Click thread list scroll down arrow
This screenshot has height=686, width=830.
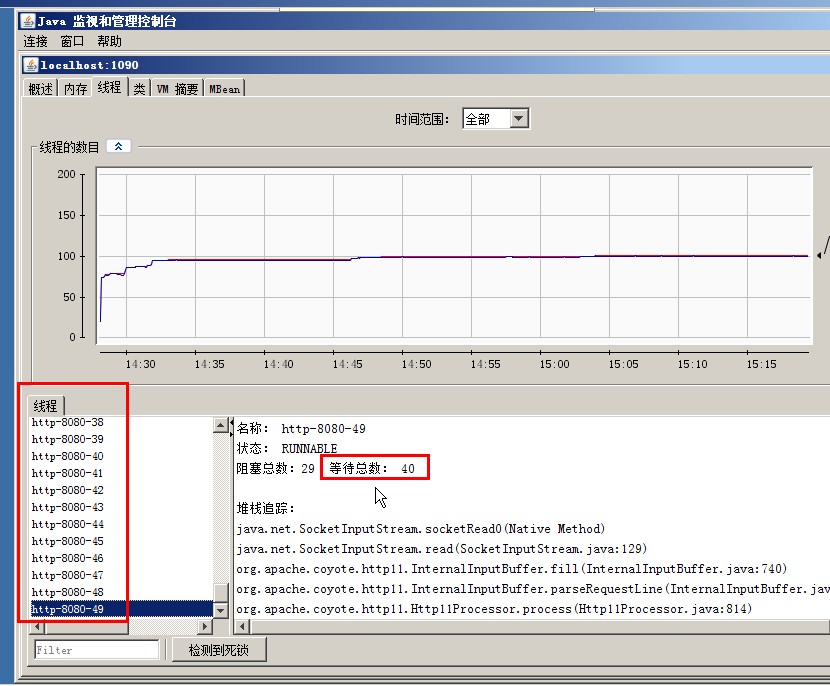(x=221, y=610)
